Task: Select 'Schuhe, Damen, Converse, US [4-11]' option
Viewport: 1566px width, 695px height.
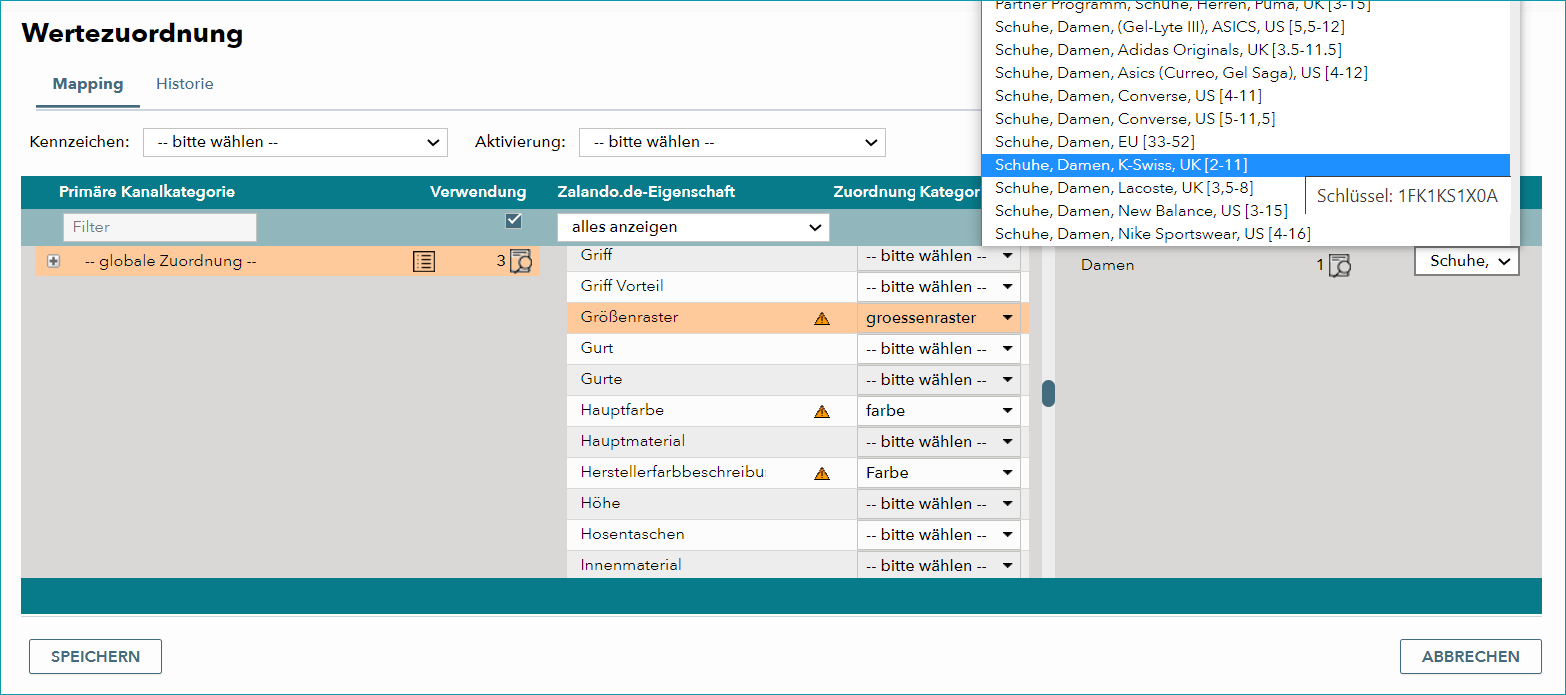Action: [x=1245, y=96]
